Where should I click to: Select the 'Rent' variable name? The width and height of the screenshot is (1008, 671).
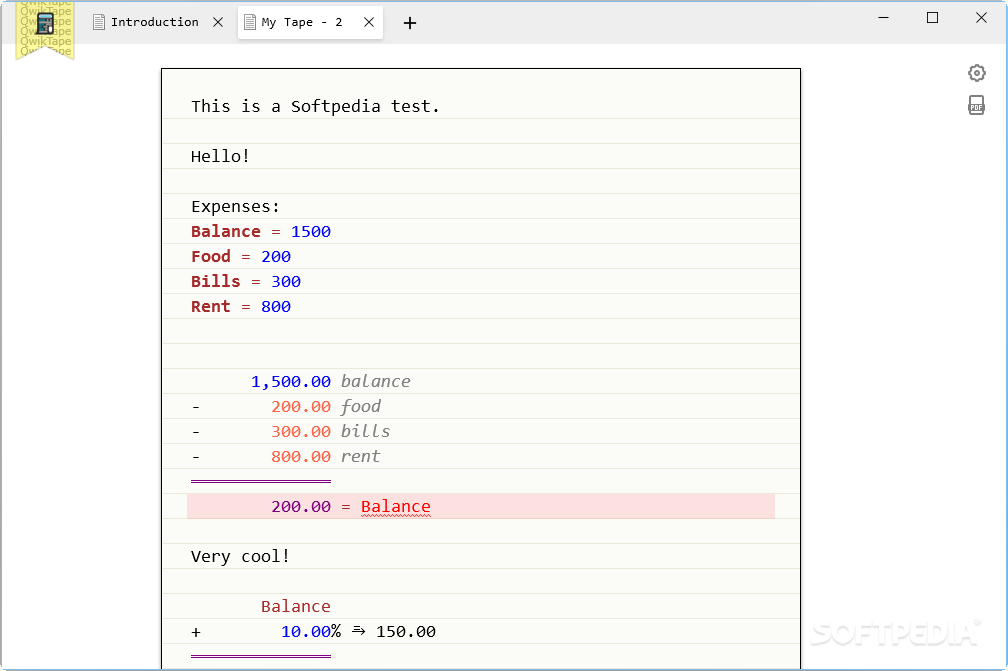pyautogui.click(x=211, y=307)
